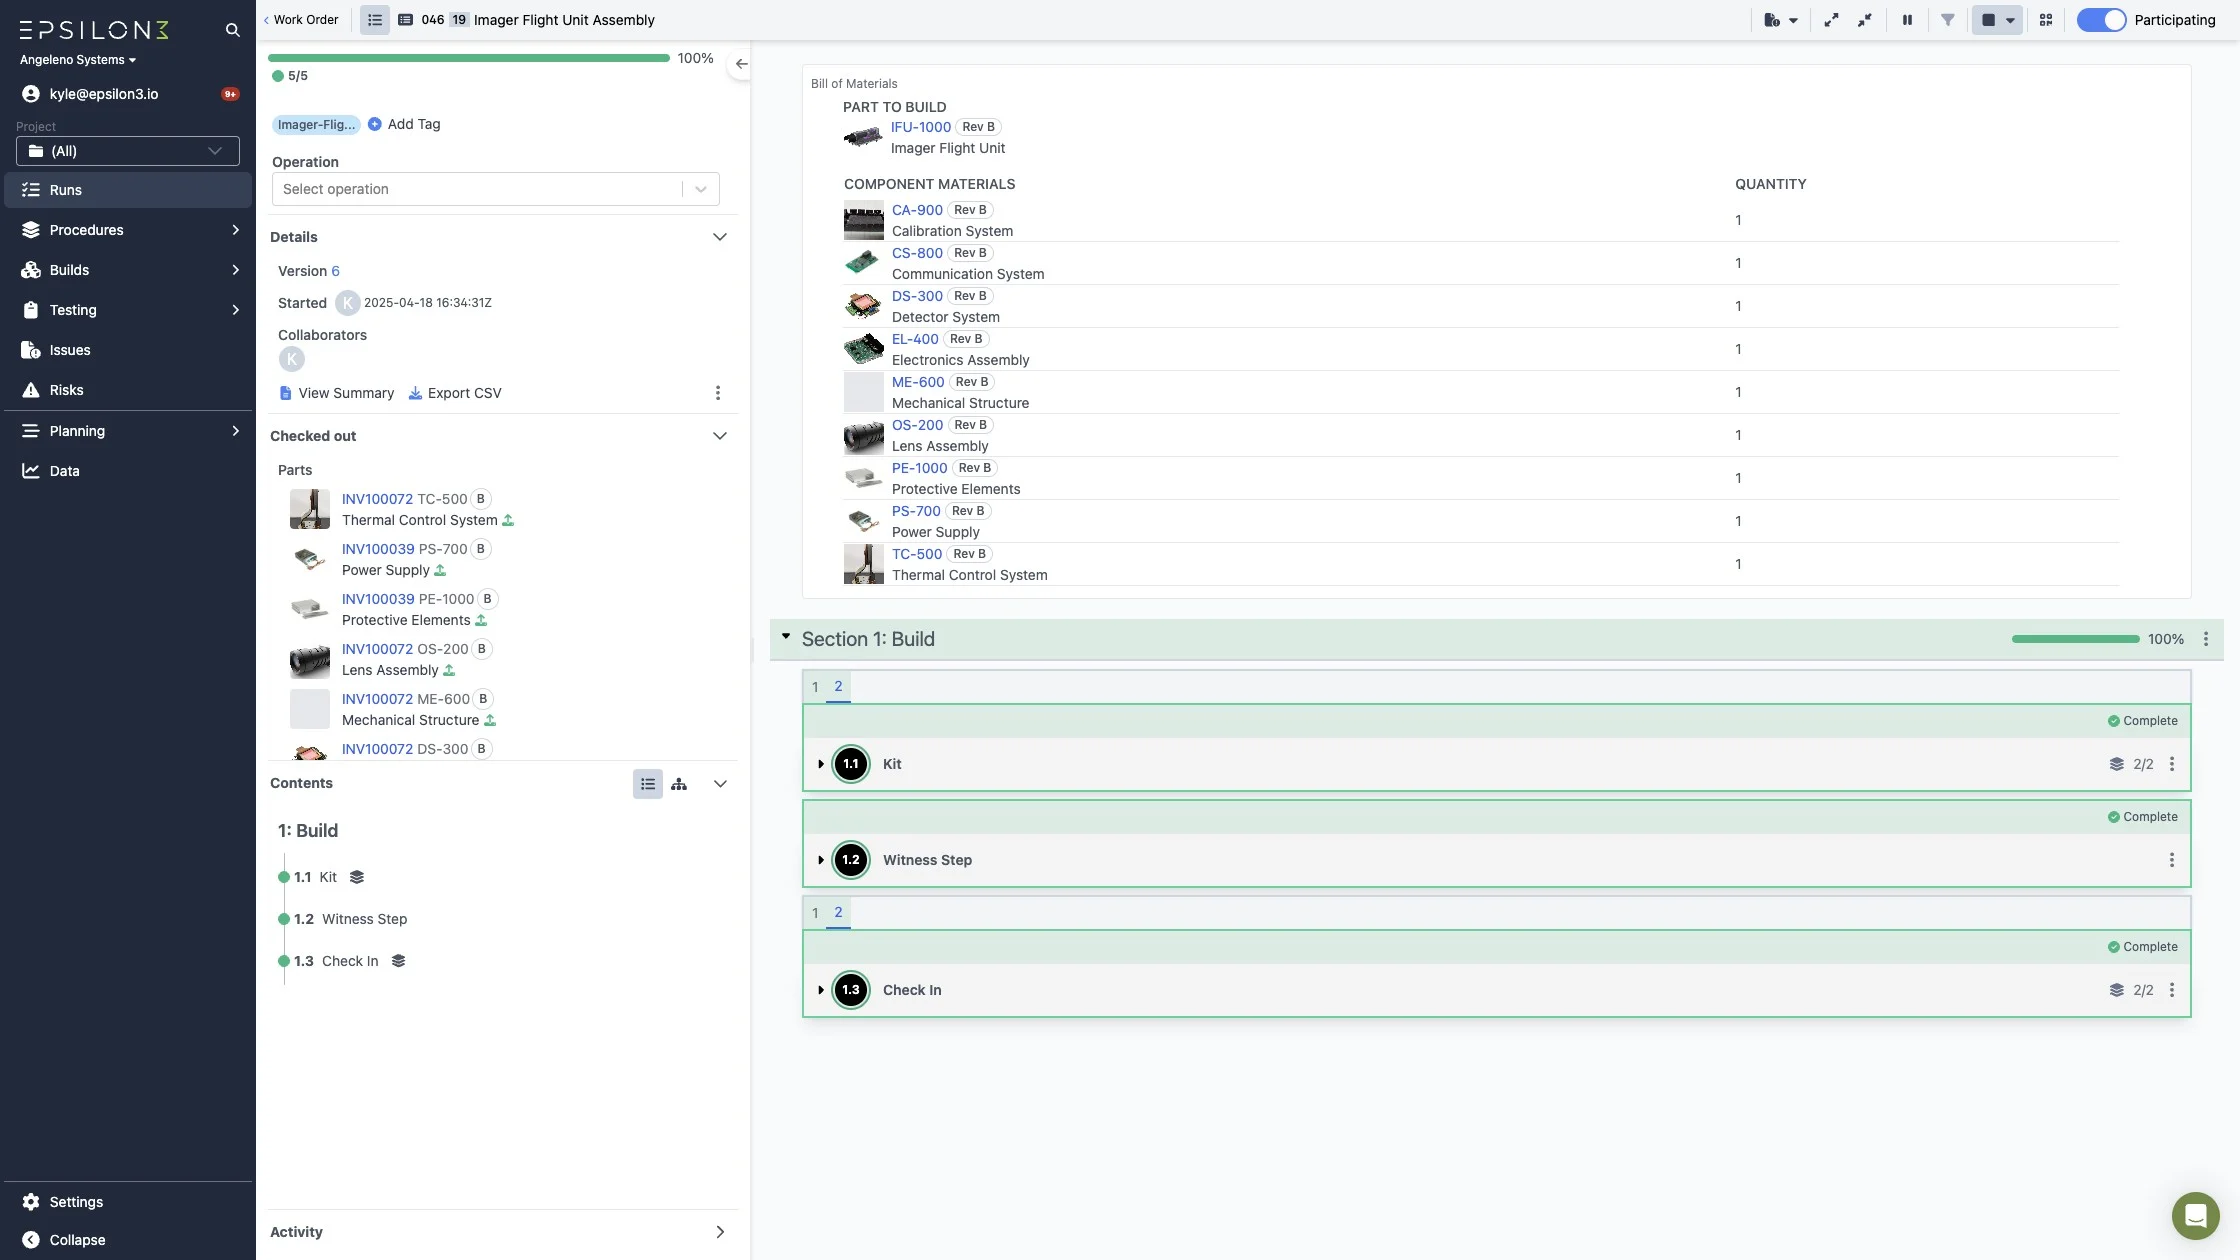
Task: Click the collapse all steps icon
Action: [1865, 20]
